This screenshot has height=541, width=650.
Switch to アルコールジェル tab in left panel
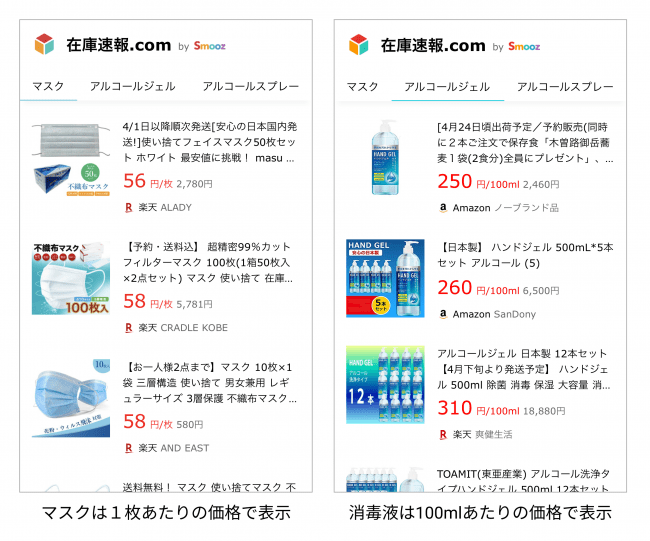coord(133,86)
